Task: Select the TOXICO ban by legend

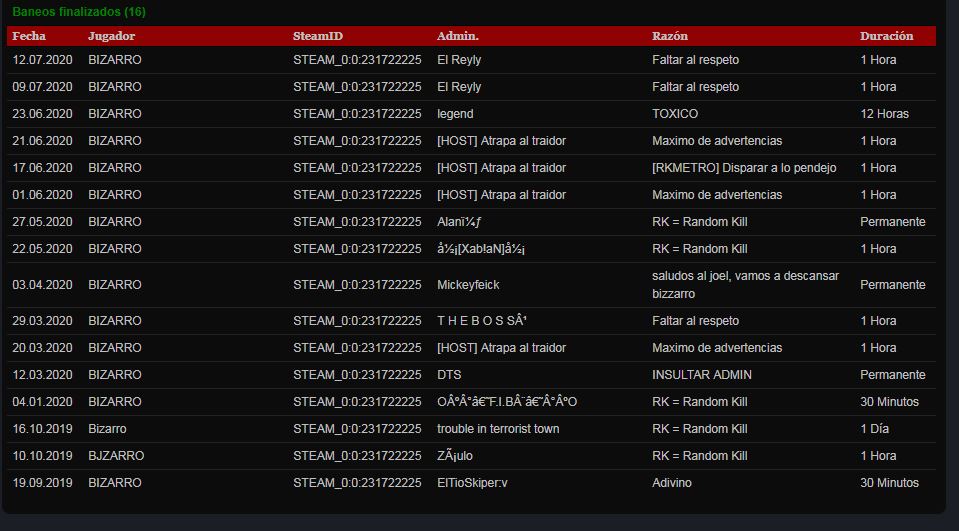Action: tap(471, 114)
